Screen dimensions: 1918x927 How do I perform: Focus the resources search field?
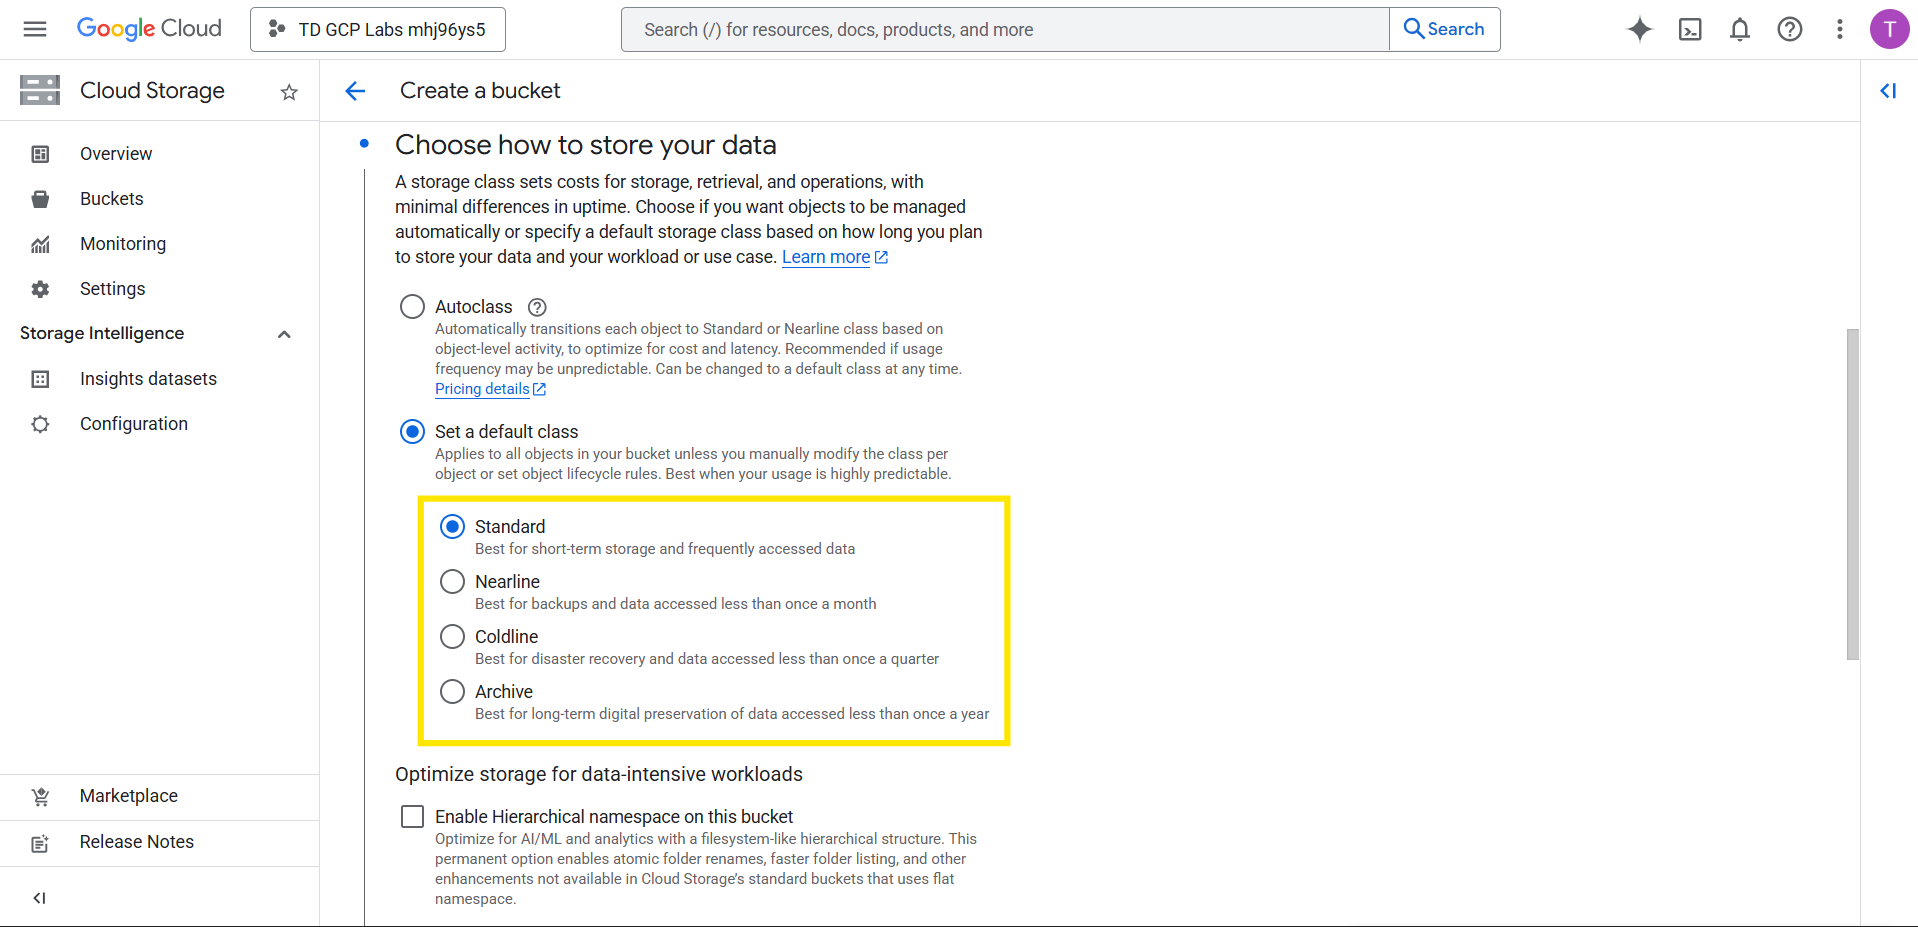[x=1004, y=29]
